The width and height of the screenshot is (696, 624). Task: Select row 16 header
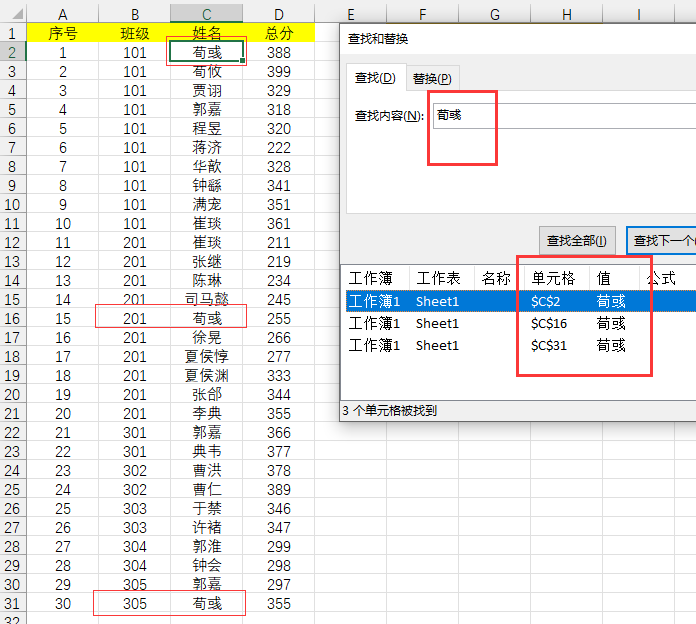pos(12,318)
